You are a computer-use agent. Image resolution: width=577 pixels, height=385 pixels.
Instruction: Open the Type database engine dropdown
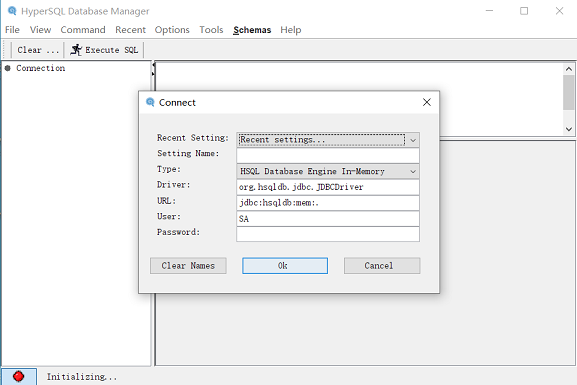pyautogui.click(x=413, y=172)
